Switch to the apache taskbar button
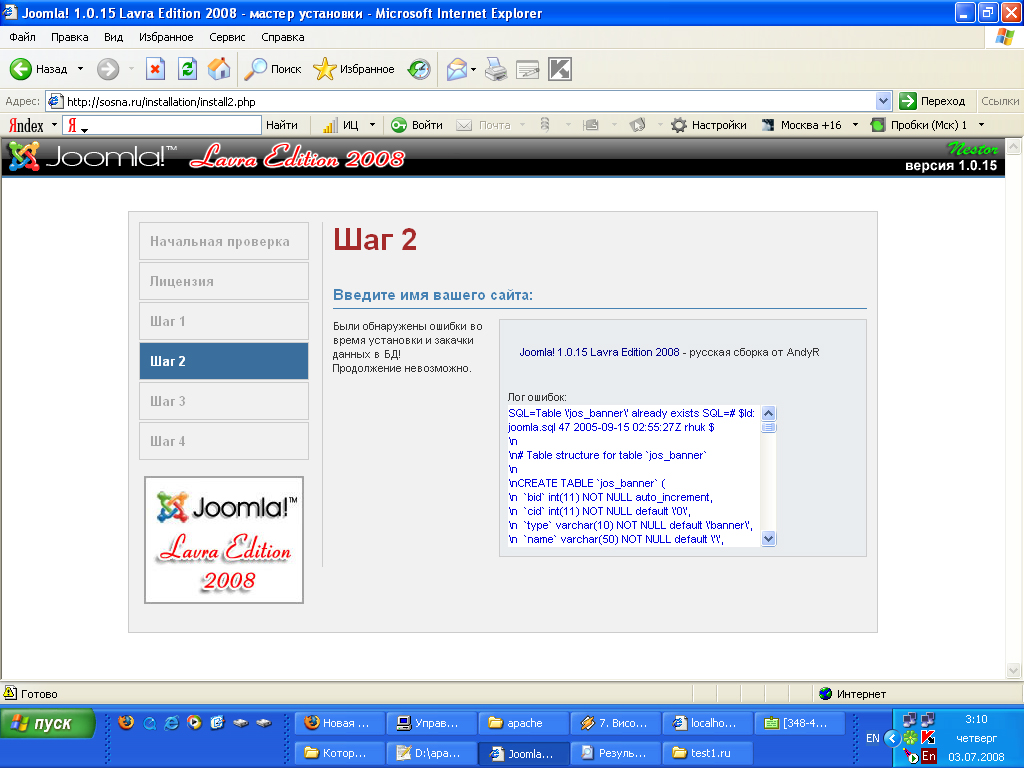Viewport: 1024px width, 768px height. click(x=523, y=723)
